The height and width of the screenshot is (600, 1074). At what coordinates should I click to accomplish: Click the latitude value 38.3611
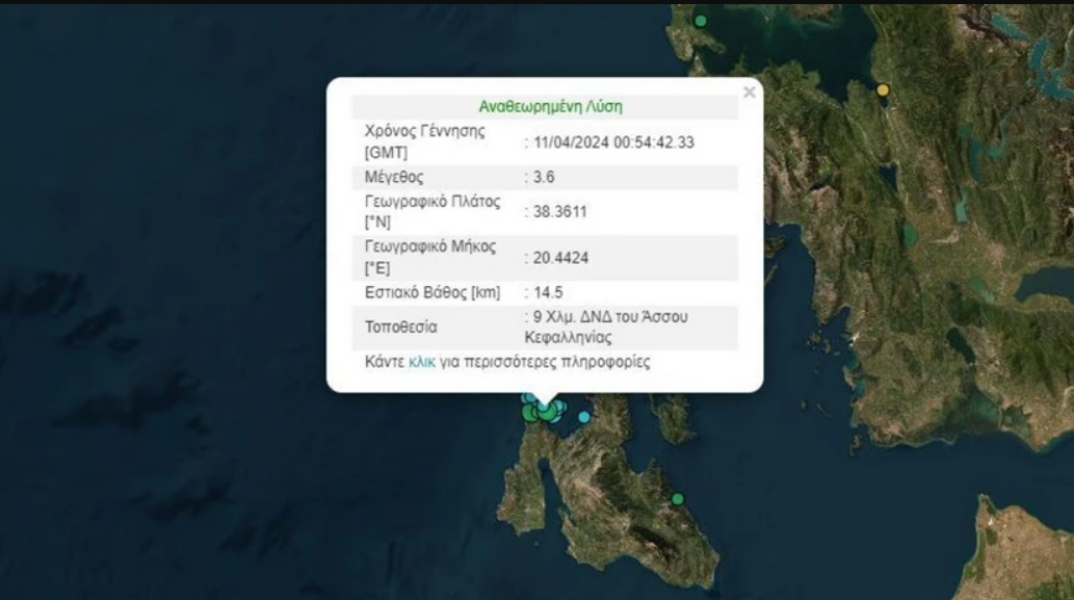click(560, 211)
